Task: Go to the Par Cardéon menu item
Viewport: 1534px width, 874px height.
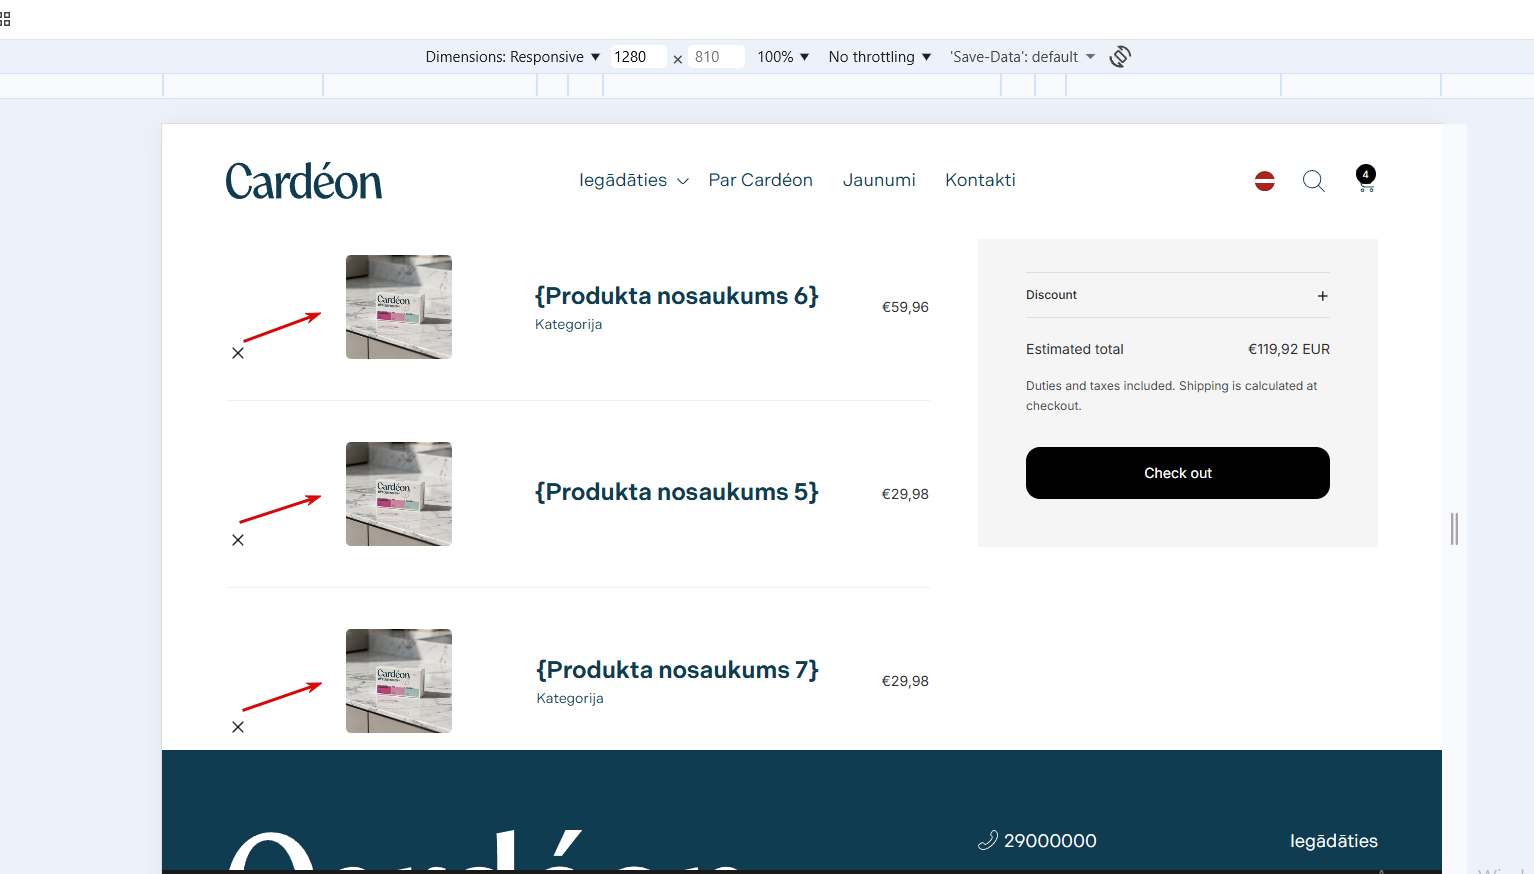Action: 761,180
